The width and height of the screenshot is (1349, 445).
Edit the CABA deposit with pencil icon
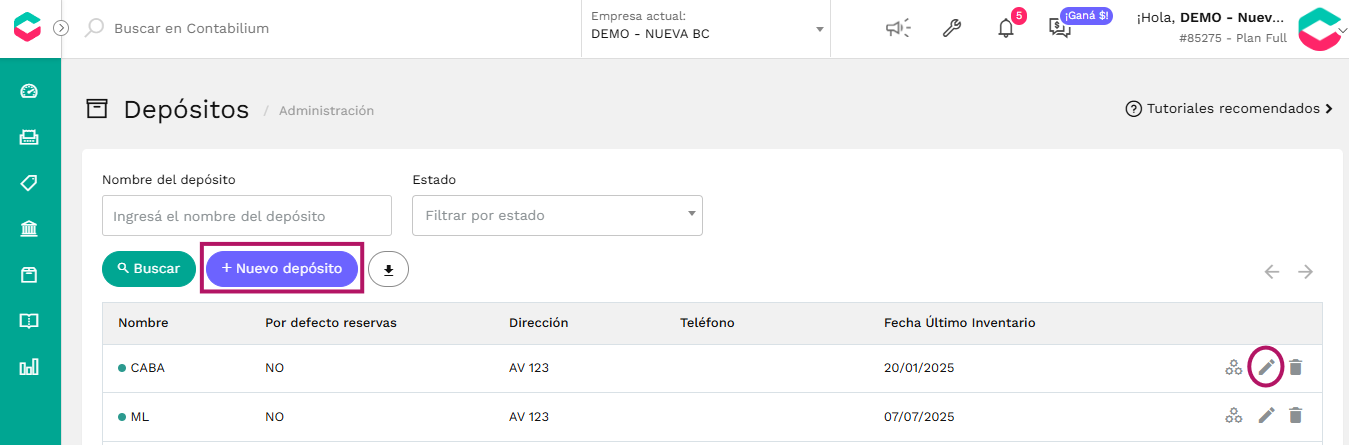(1266, 367)
